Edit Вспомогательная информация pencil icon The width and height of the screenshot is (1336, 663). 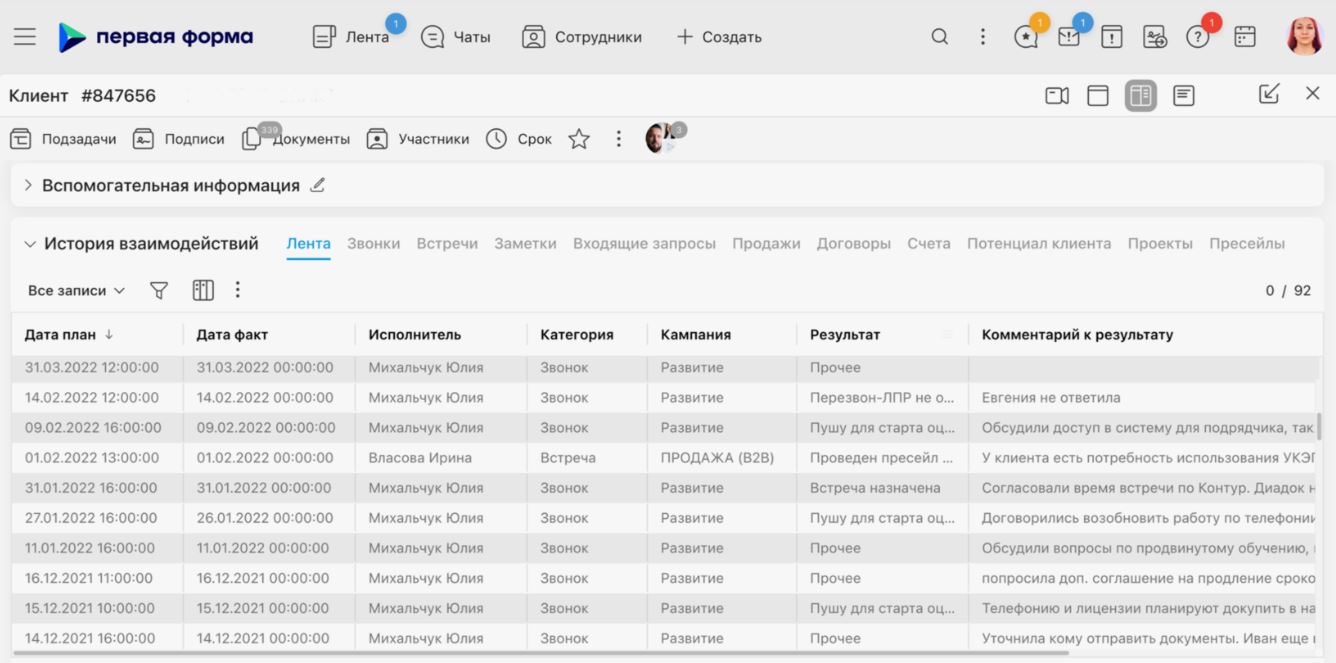click(x=318, y=185)
